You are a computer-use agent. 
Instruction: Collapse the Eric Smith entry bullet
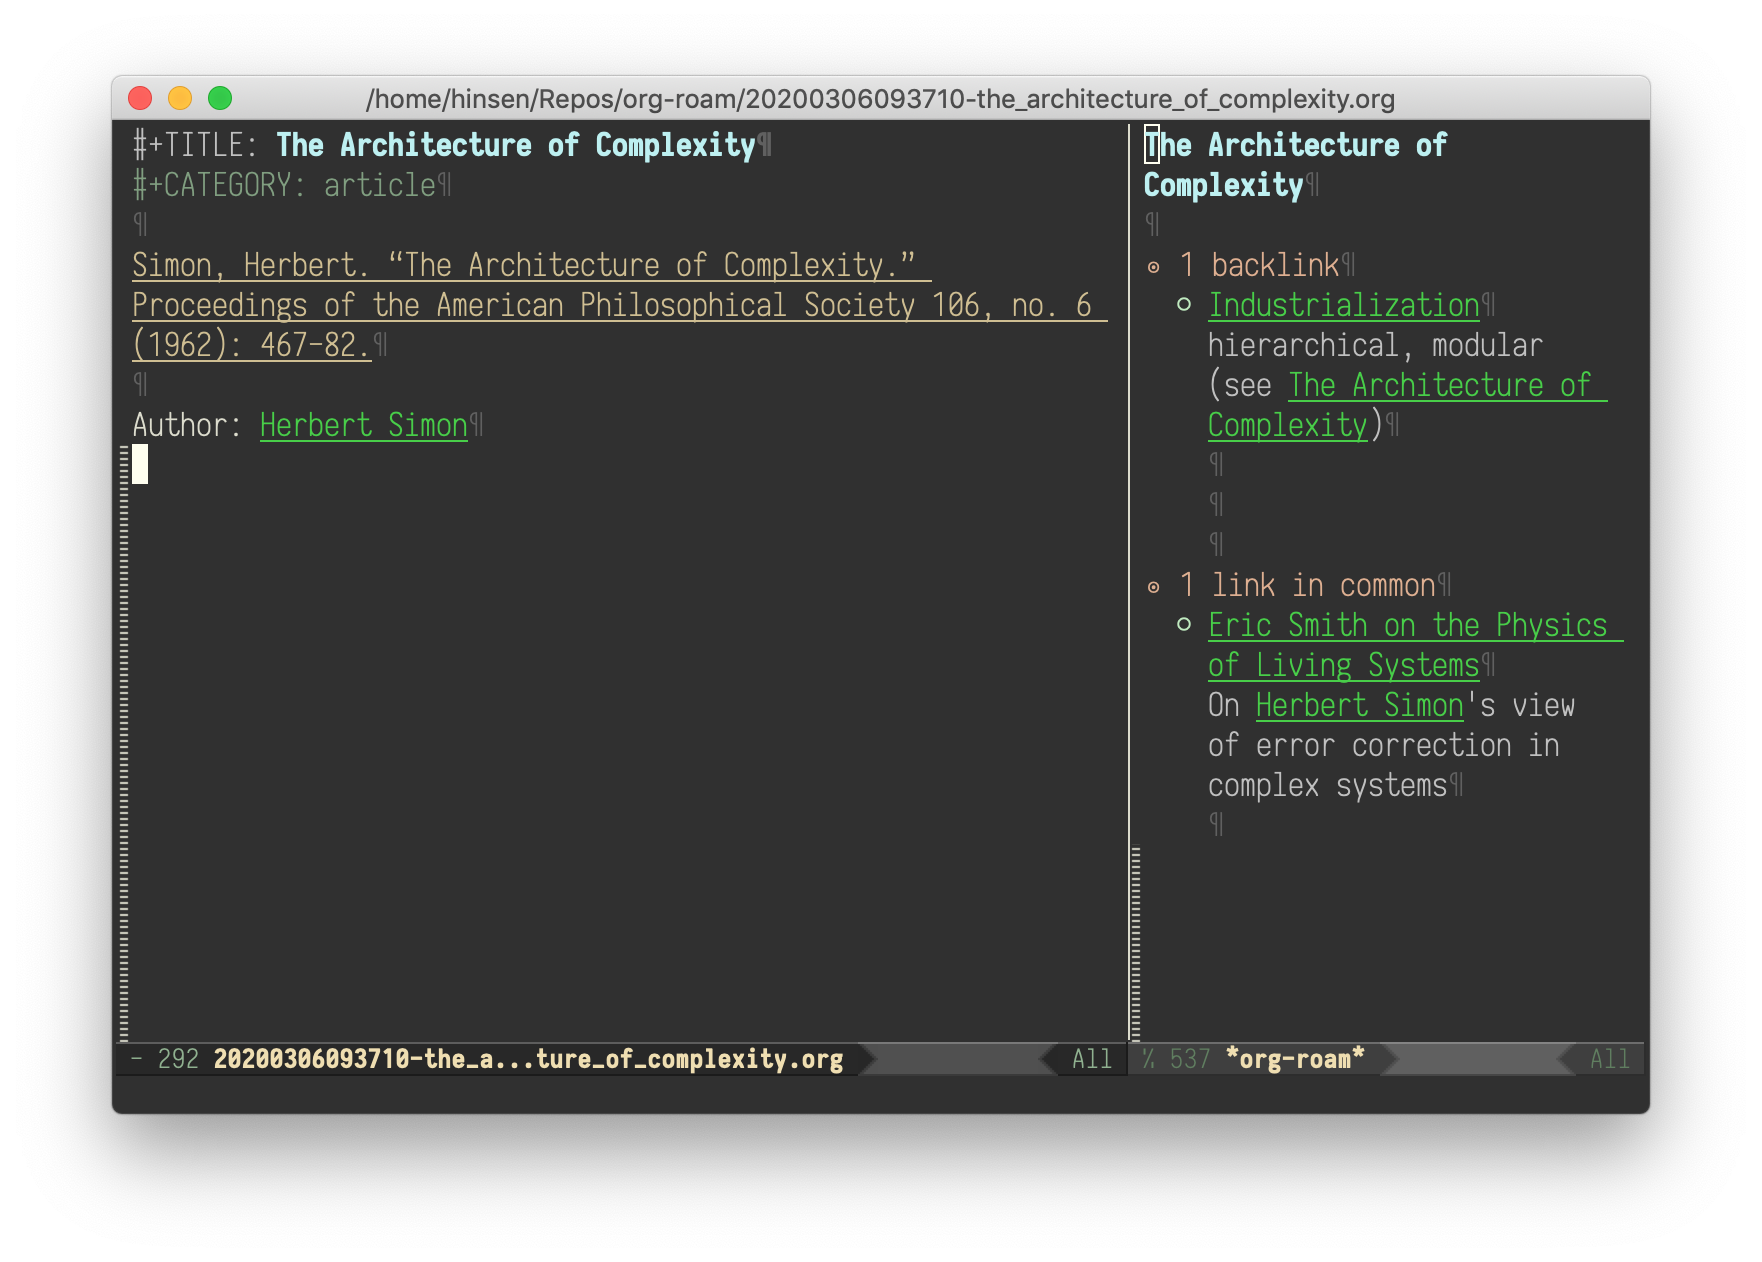click(1184, 625)
